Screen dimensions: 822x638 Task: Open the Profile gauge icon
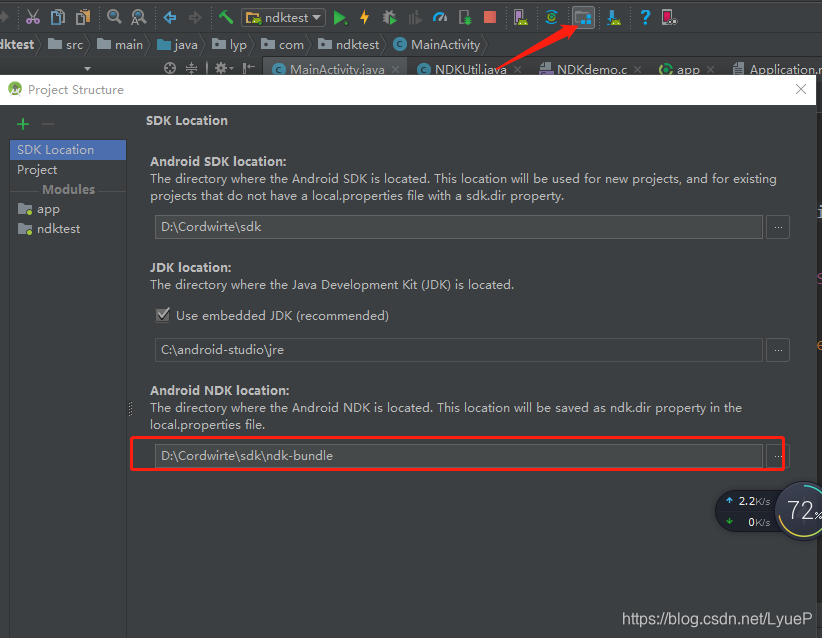pos(440,18)
